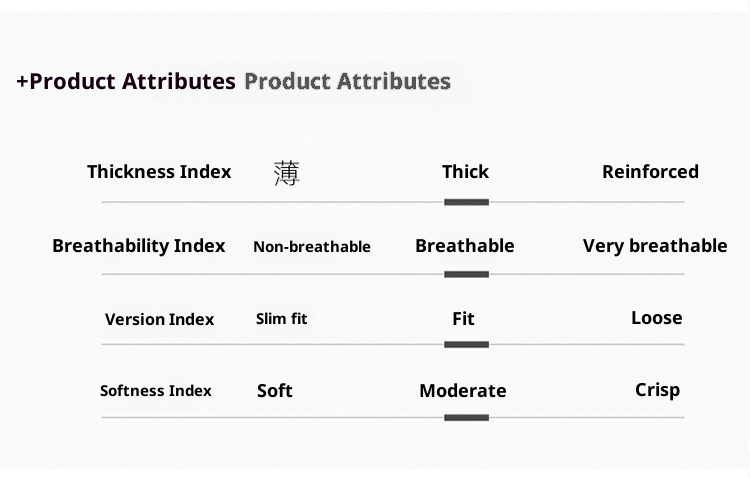Click the "Thickness Index" label
The image size is (750, 478).
159,172
